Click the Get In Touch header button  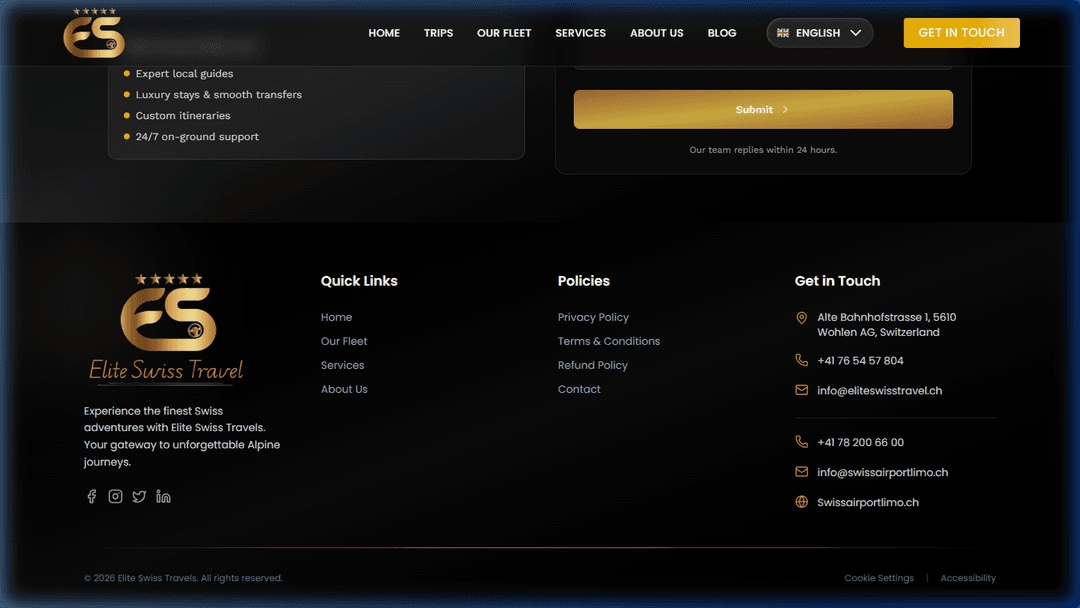[962, 32]
